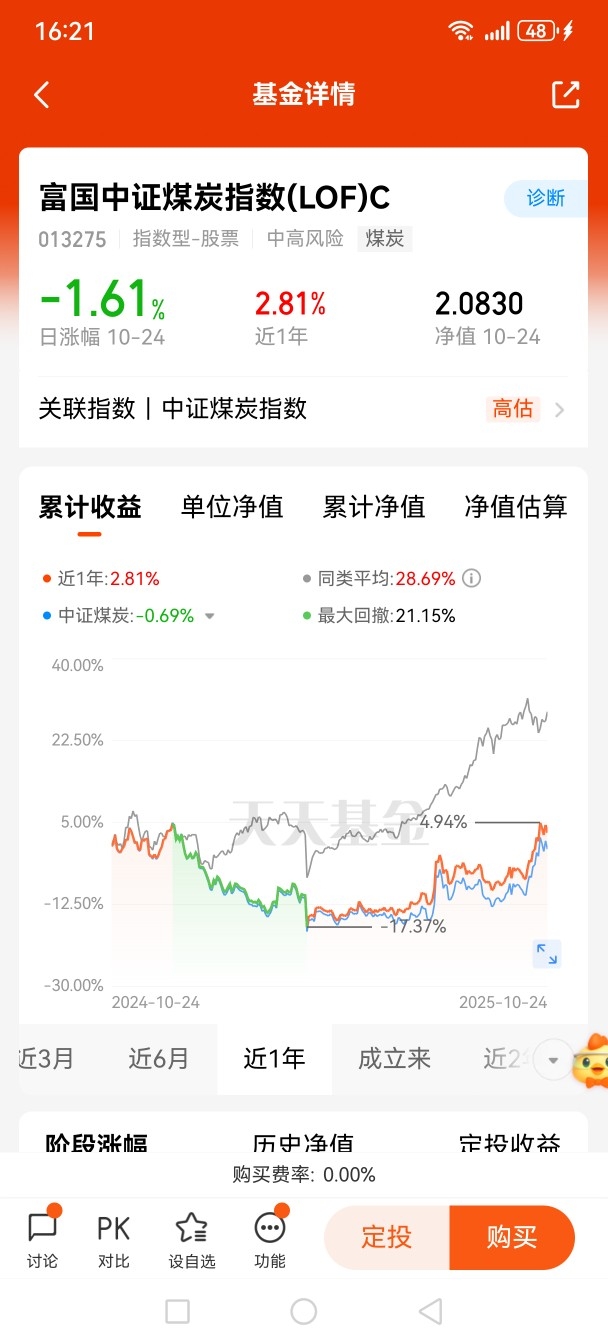Open the share icon in header
The height and width of the screenshot is (1344, 608).
coord(566,94)
